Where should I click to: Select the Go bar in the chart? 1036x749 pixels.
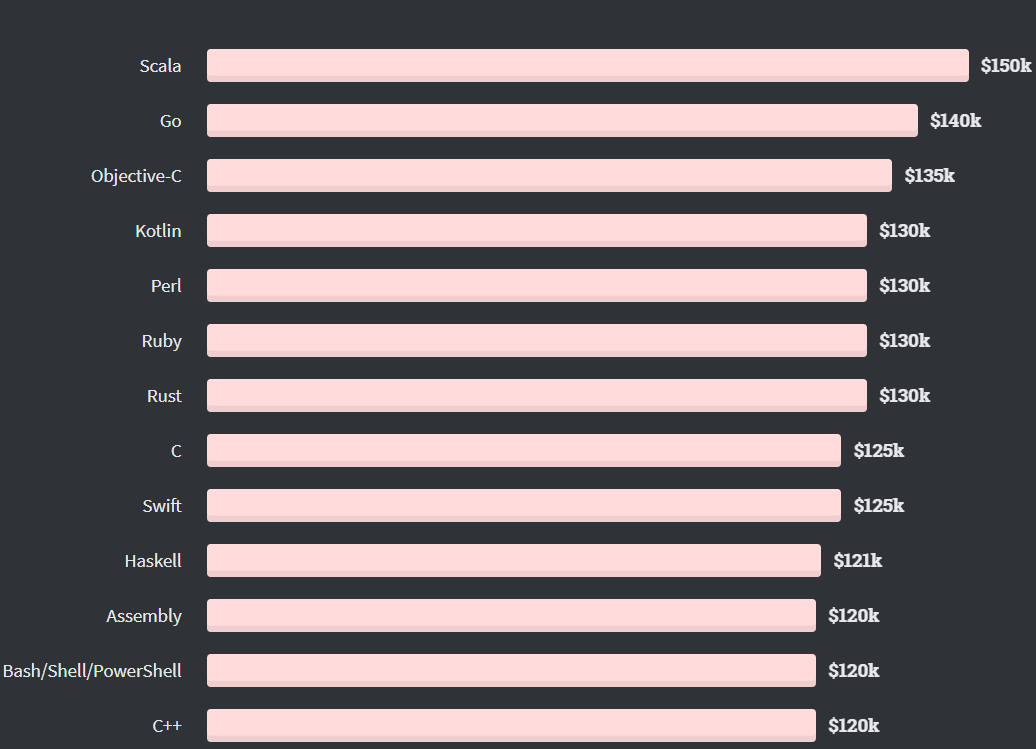562,120
